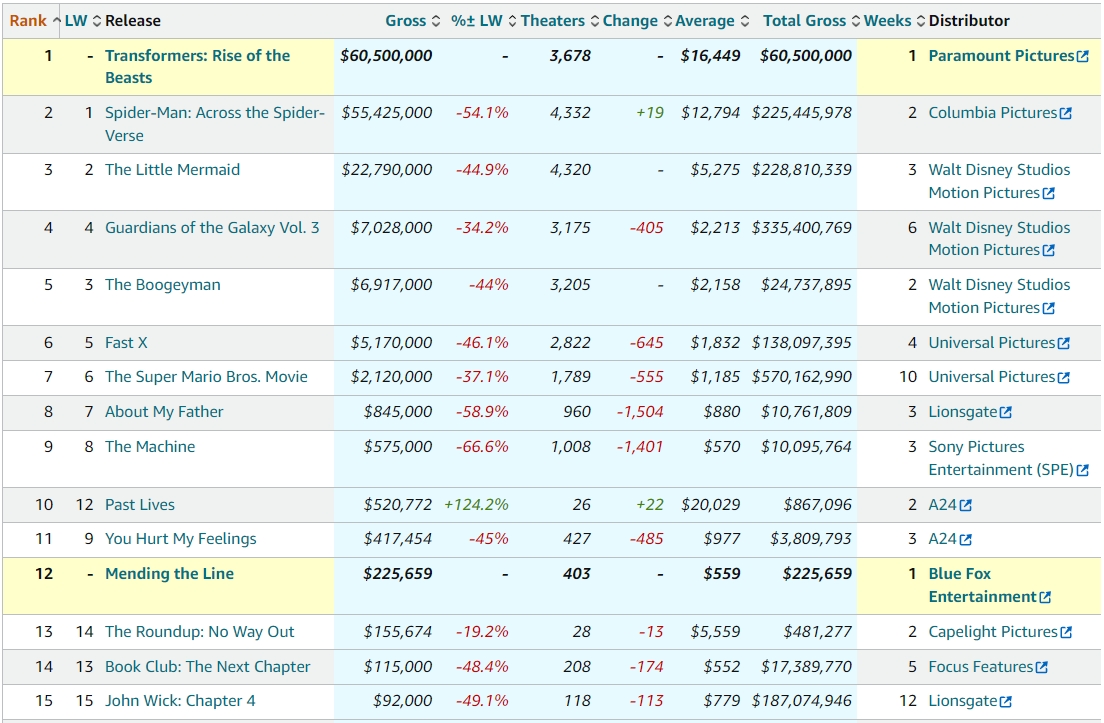Viewport: 1104px width, 723px height.
Task: Open The Boogeyman release link
Action: coord(163,284)
